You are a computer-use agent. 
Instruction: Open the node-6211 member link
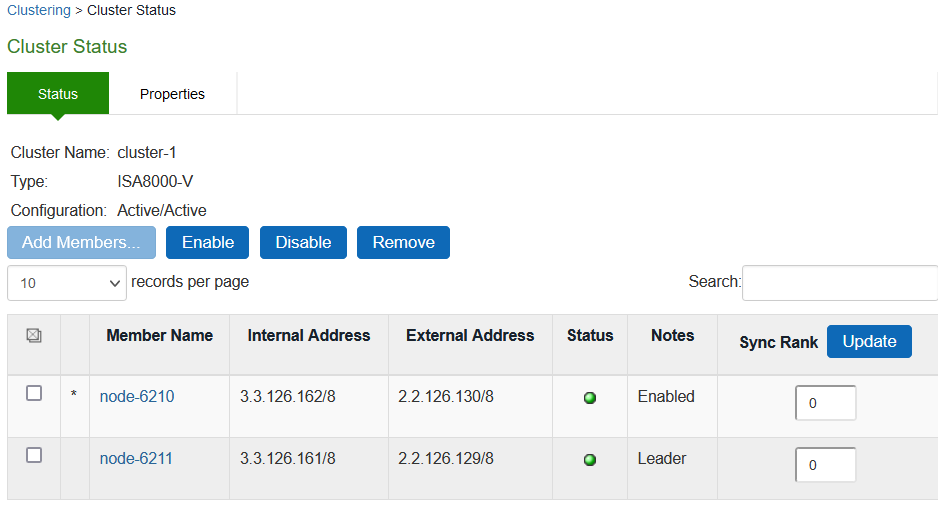pos(137,459)
